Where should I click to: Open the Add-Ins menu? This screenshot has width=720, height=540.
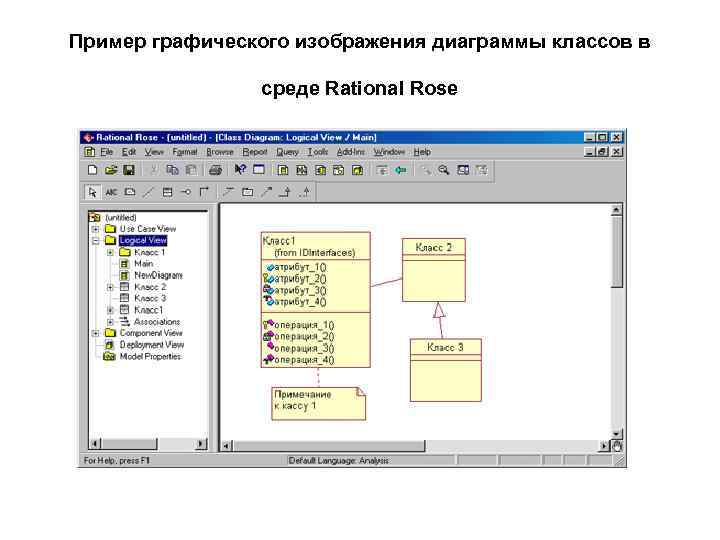click(x=351, y=152)
